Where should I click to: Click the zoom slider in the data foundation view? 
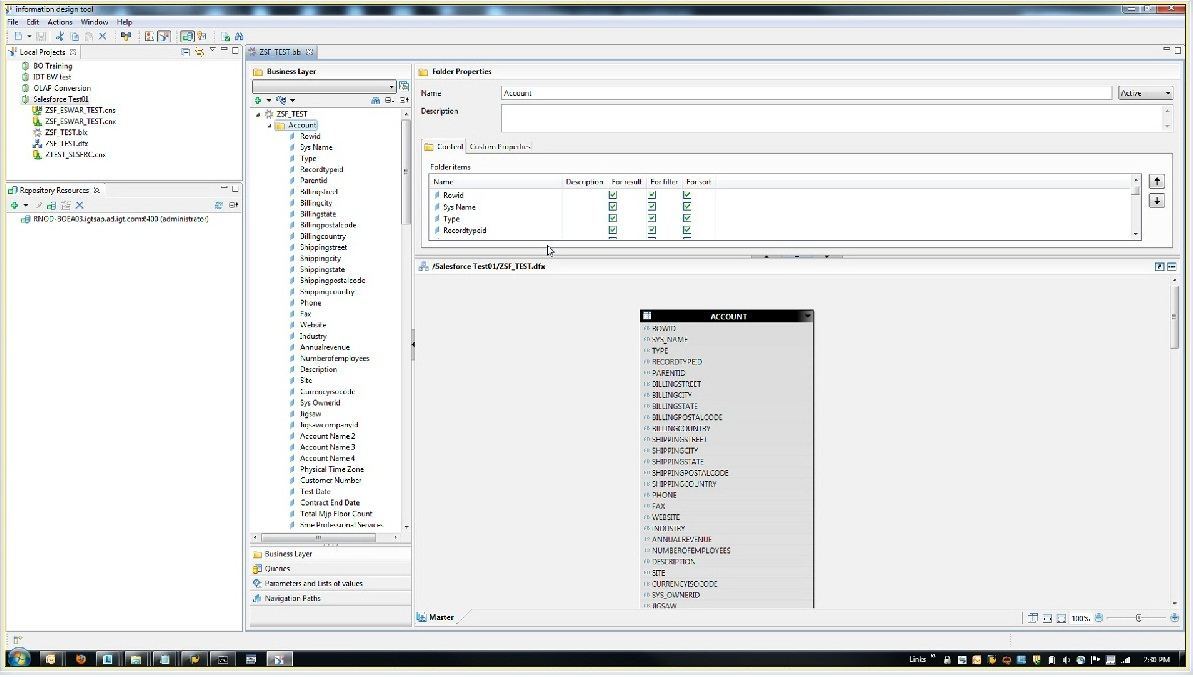pos(1138,618)
